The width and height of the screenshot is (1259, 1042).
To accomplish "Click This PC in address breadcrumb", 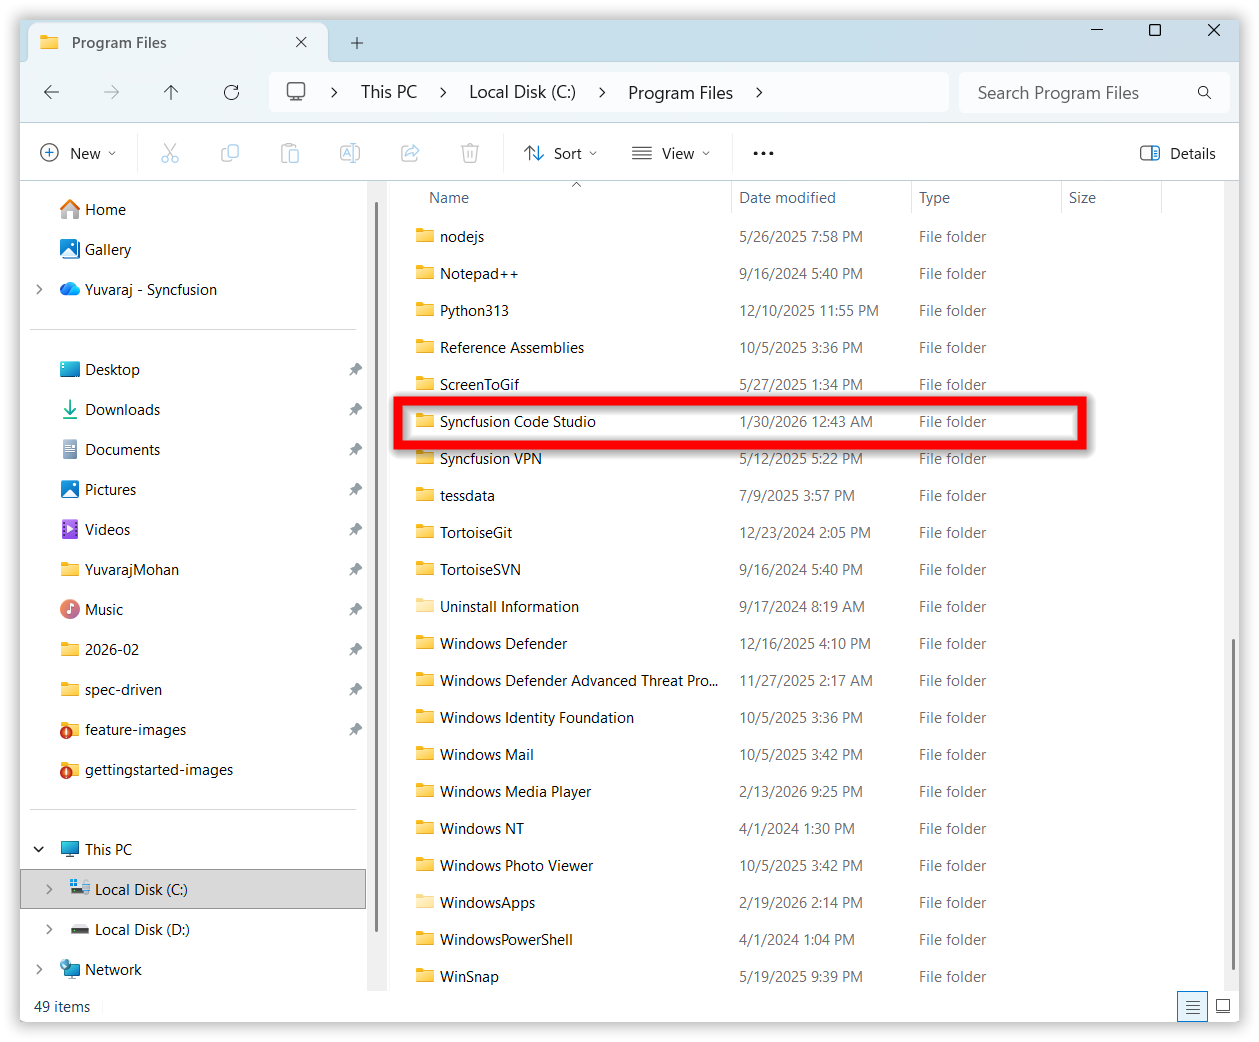I will click(388, 92).
